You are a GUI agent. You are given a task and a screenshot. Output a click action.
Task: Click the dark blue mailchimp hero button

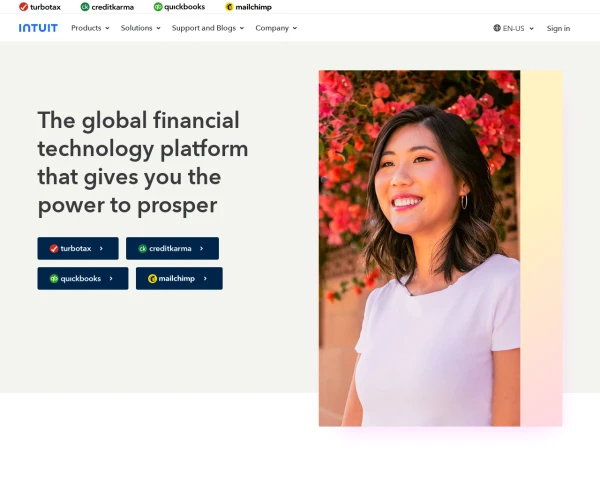(x=179, y=279)
